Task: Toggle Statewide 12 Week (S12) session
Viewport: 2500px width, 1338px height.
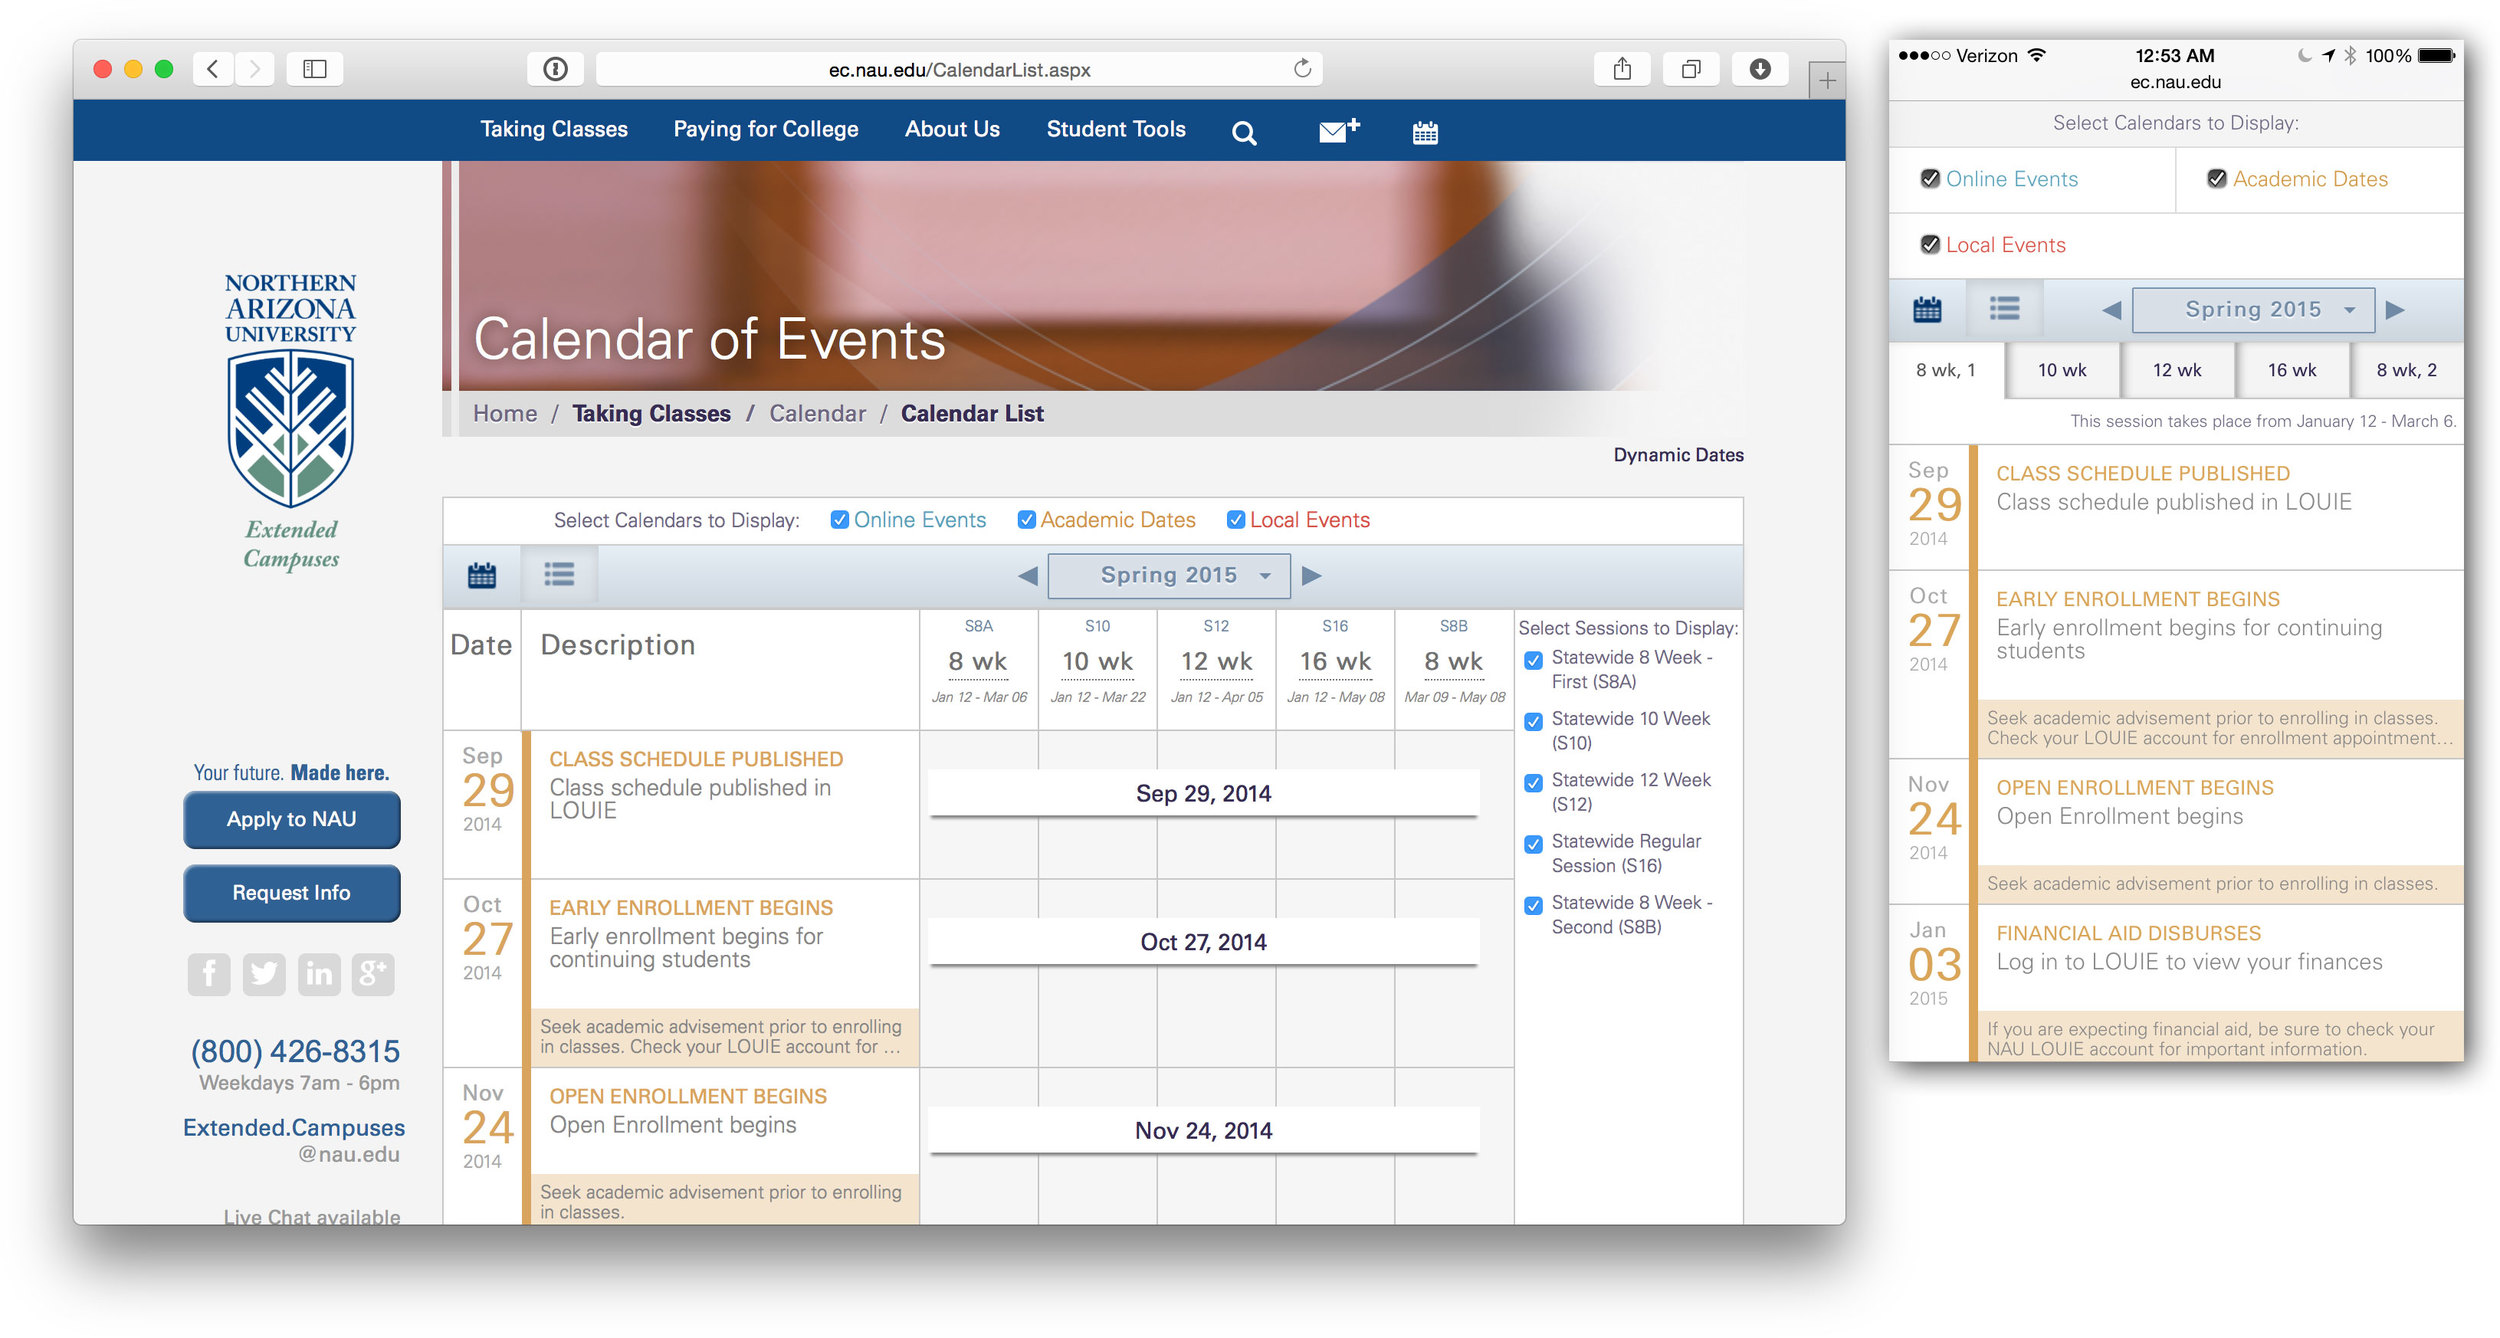Action: click(1533, 782)
